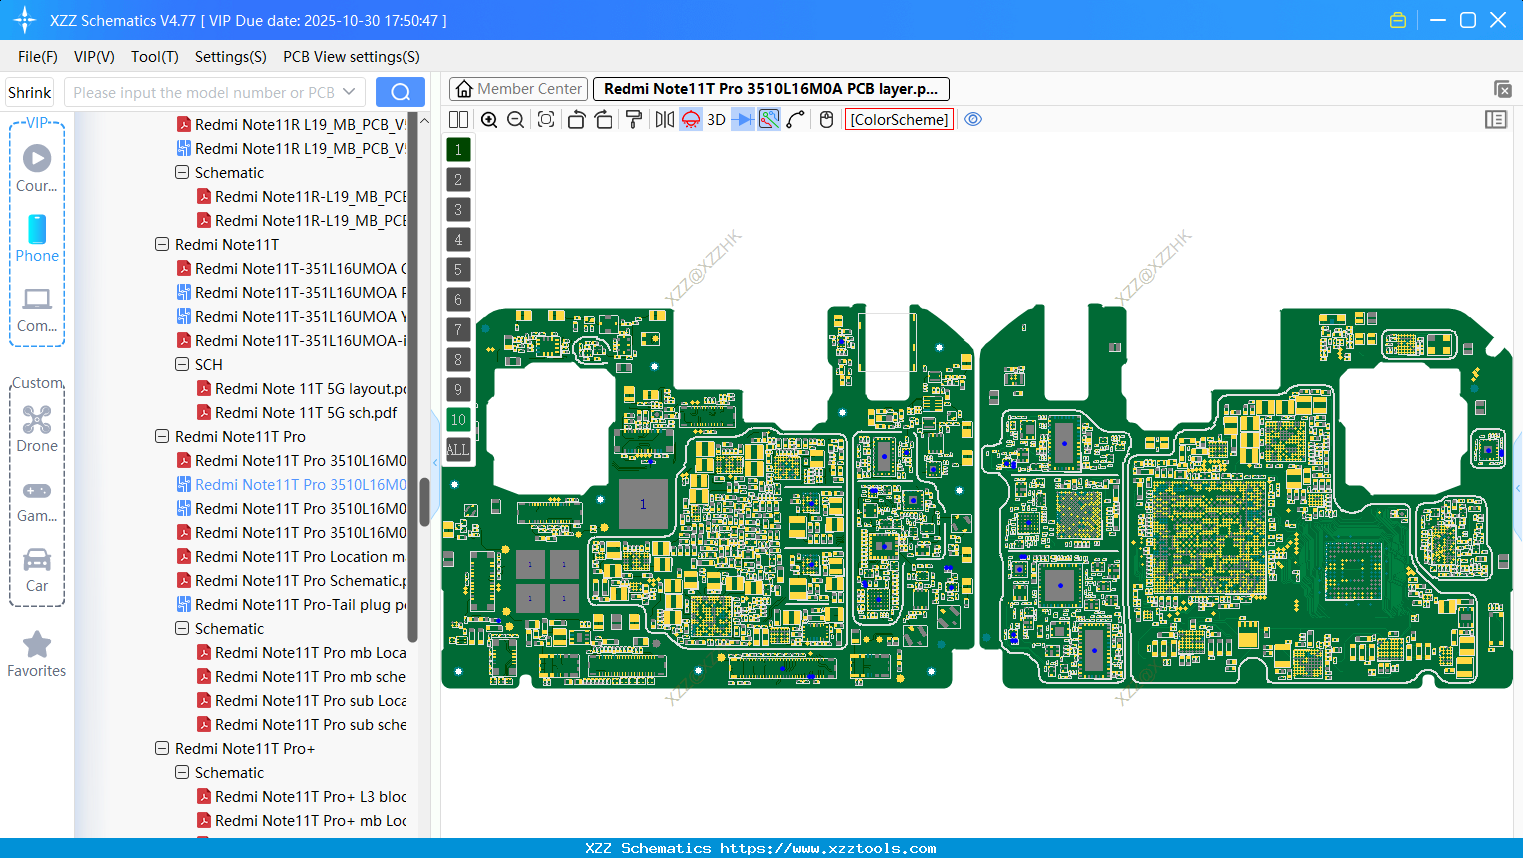Screen dimensions: 1523x858
Task: Toggle the diode direction mode
Action: [740, 119]
